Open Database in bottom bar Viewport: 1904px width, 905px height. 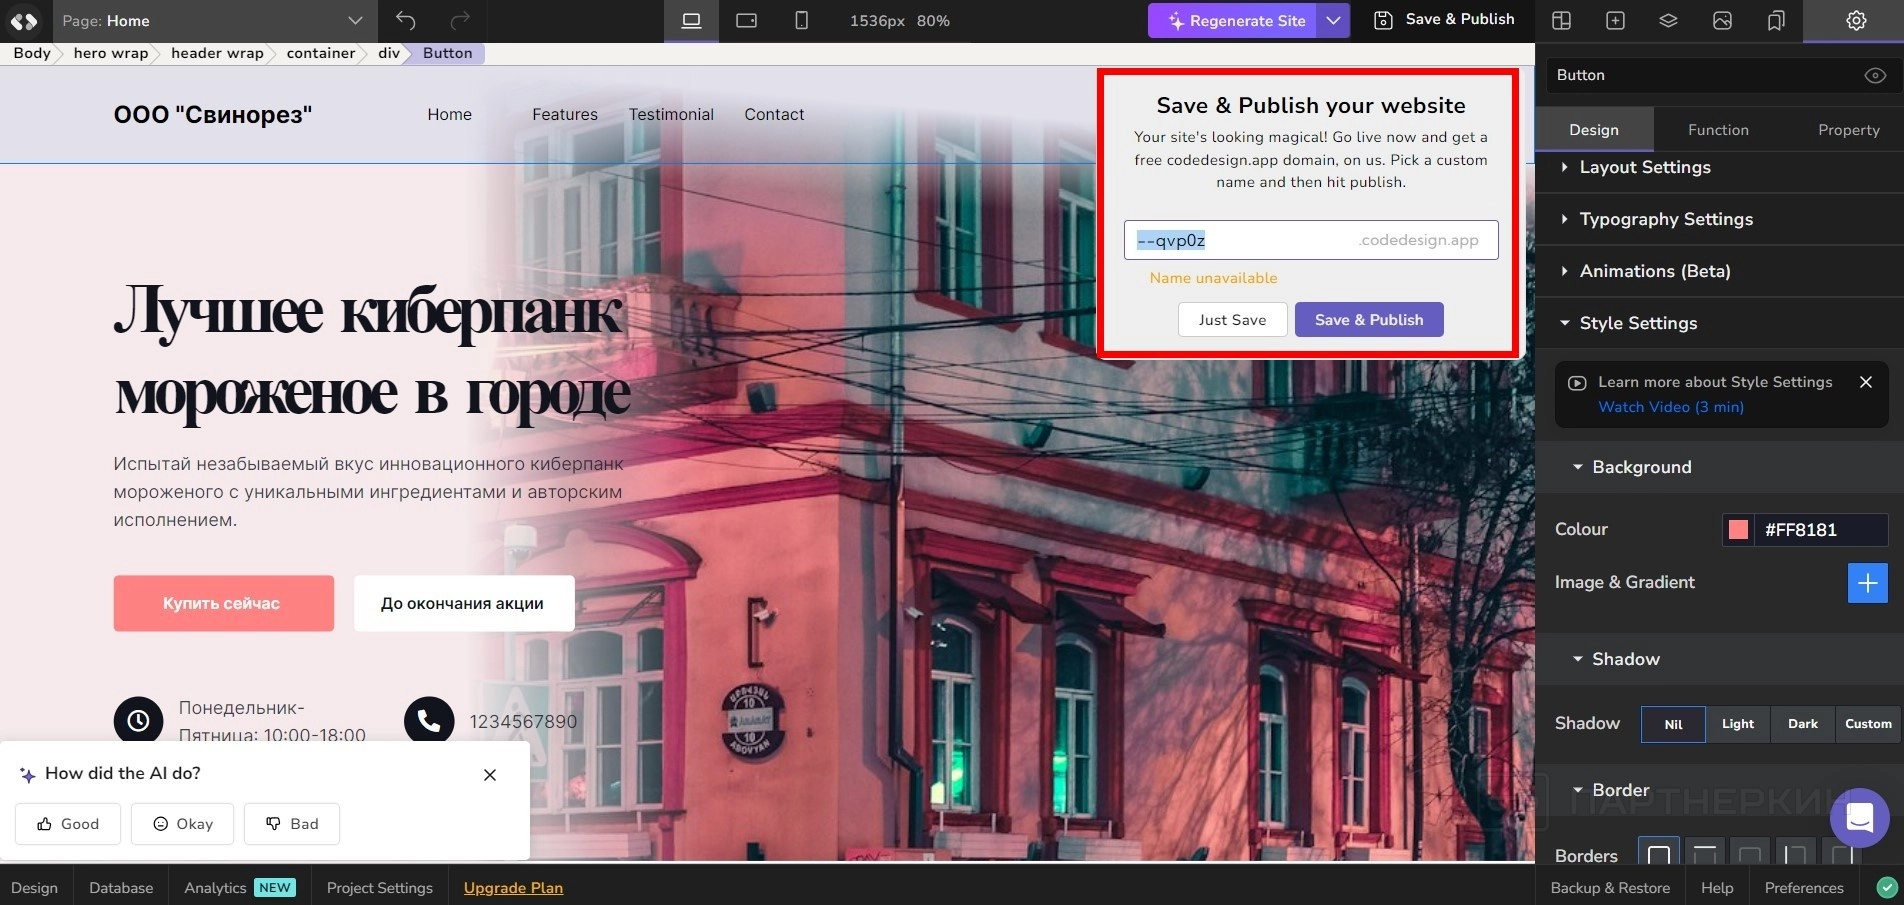[121, 888]
